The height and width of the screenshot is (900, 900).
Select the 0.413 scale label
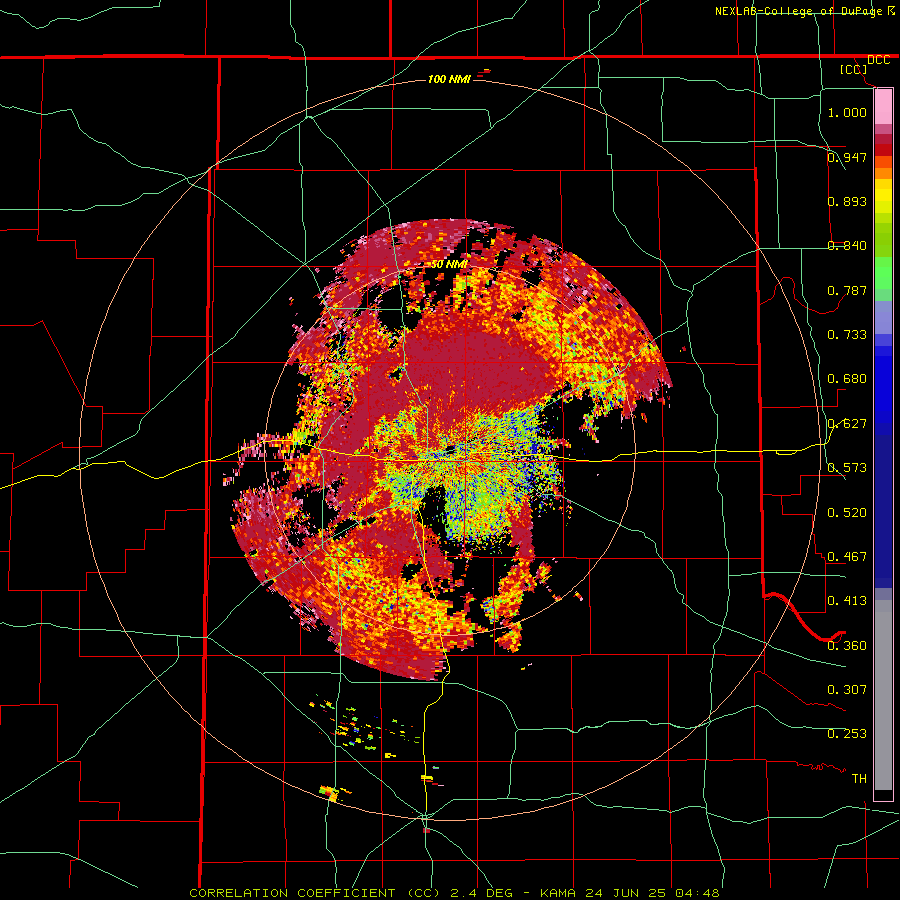847,601
